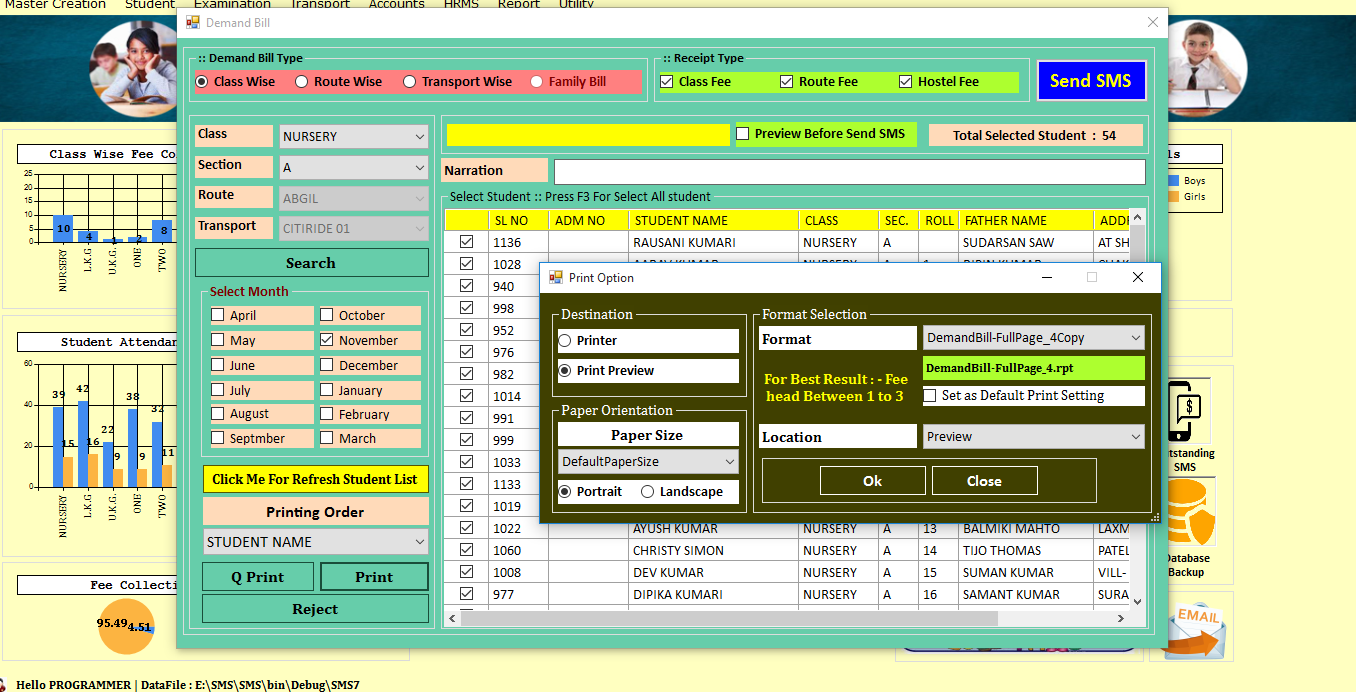This screenshot has width=1356, height=692.
Task: Click the blue Send SMS button
Action: pyautogui.click(x=1090, y=81)
